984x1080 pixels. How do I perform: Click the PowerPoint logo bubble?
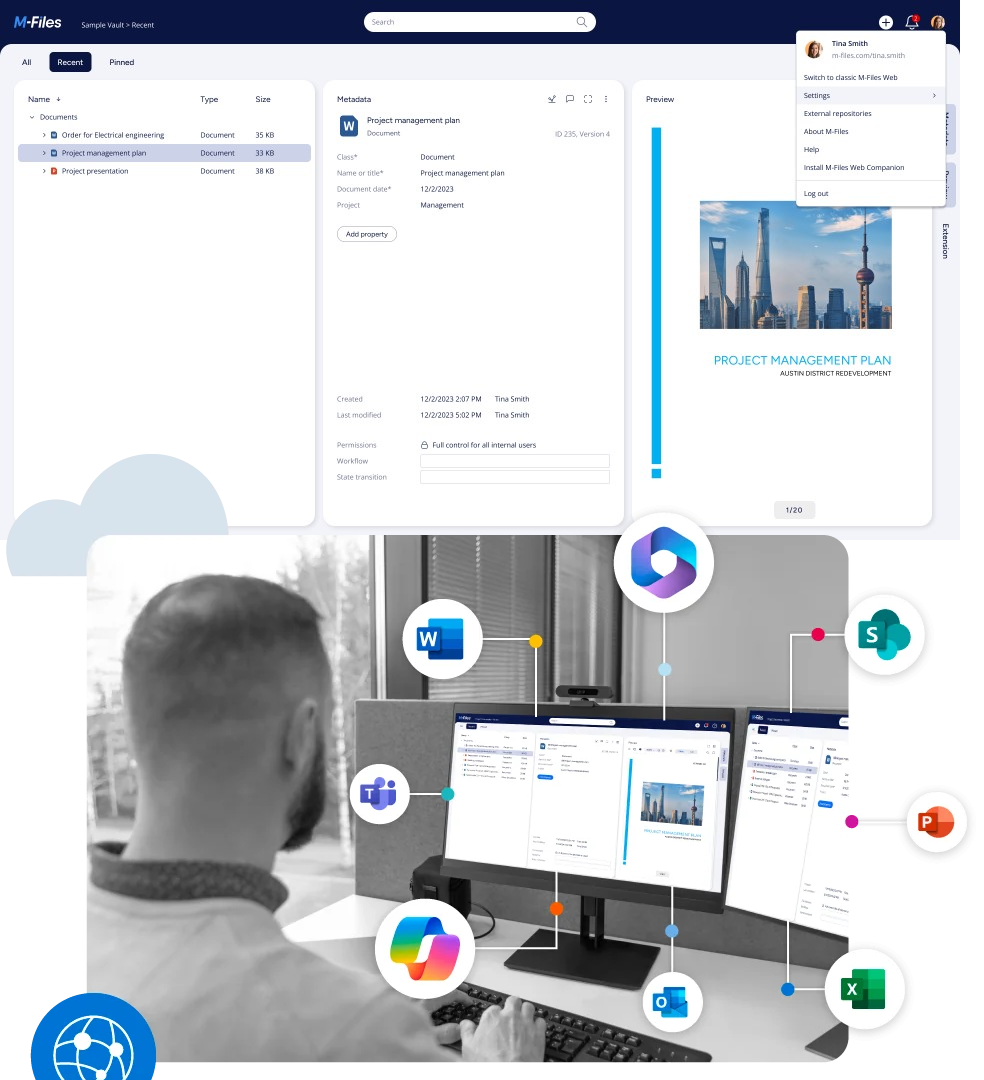pos(936,822)
